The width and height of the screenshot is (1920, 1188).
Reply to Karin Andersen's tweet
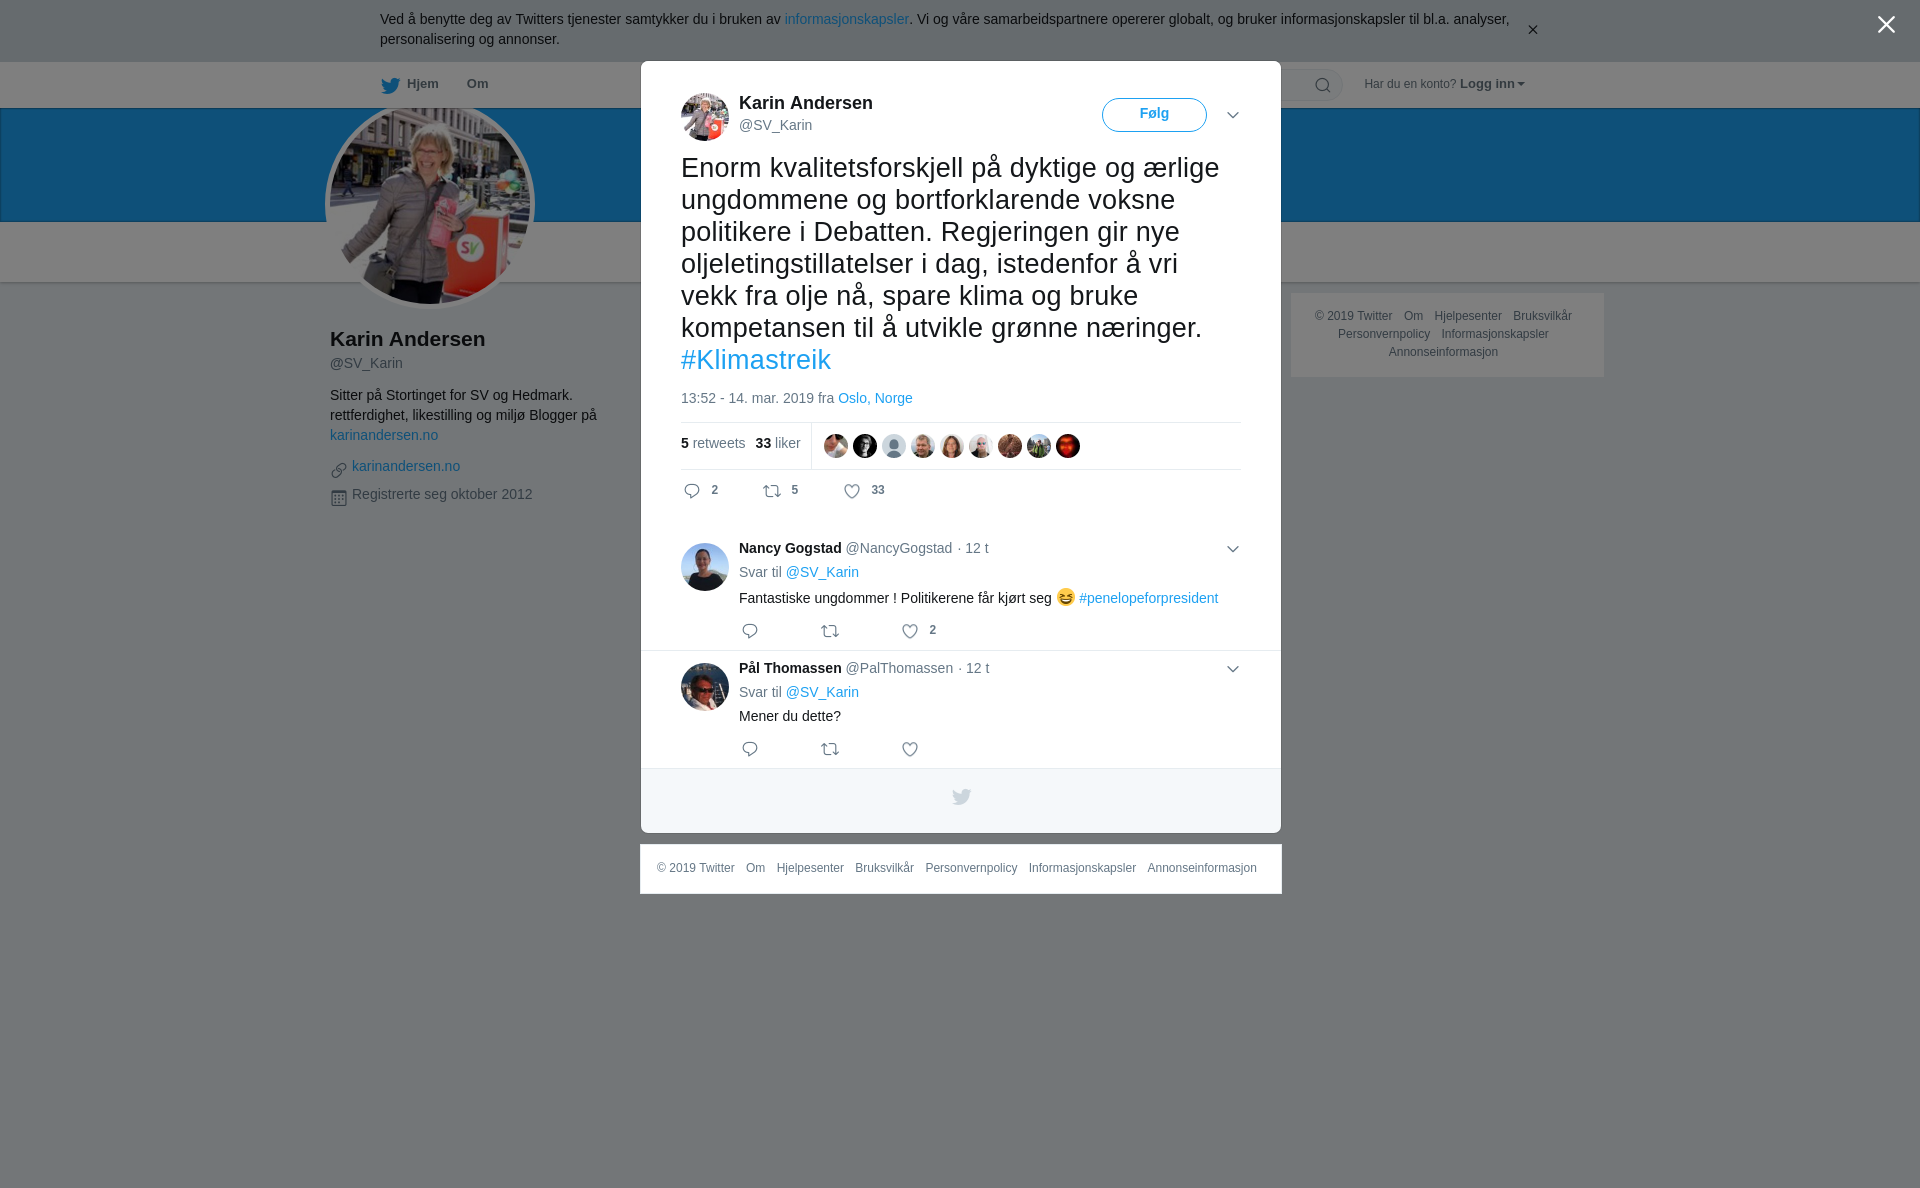(692, 491)
